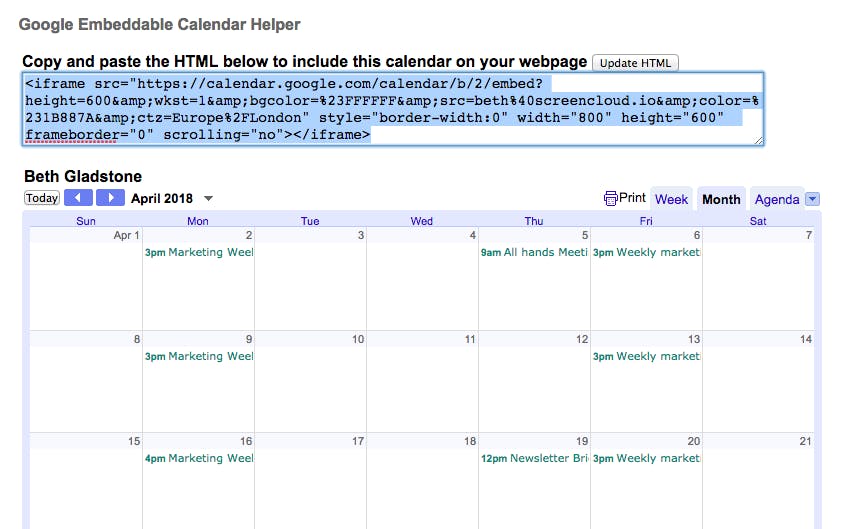This screenshot has height=529, width=845.
Task: Switch to the Week view tab
Action: (671, 199)
